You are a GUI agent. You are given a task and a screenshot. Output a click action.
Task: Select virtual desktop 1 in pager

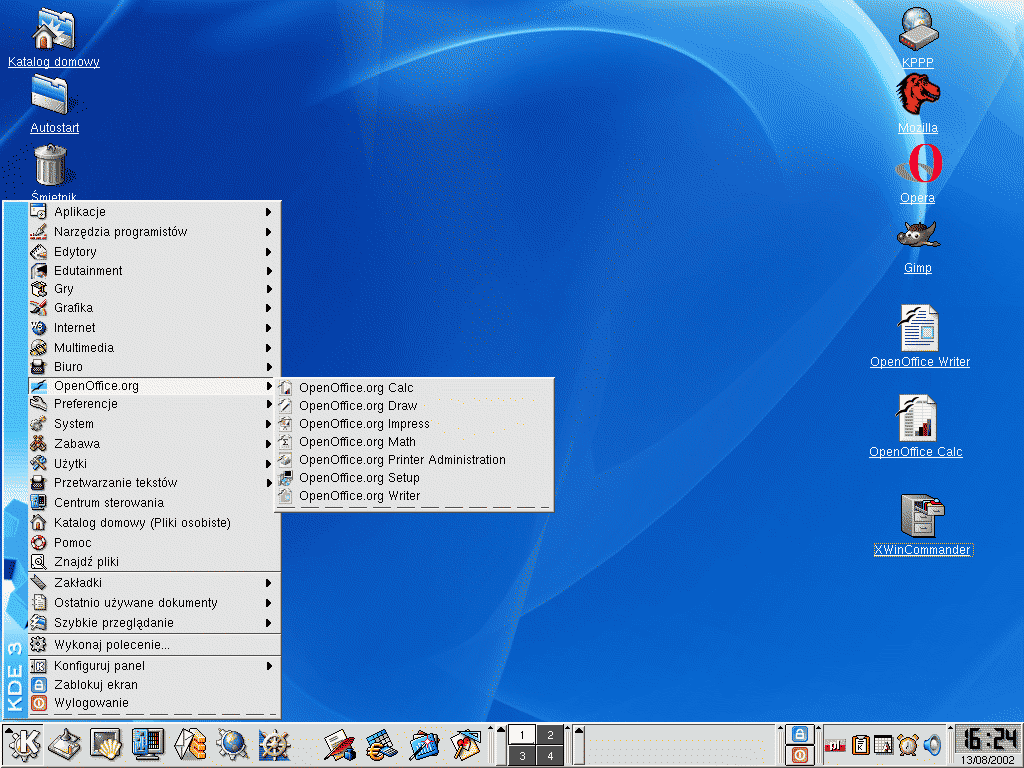522,735
